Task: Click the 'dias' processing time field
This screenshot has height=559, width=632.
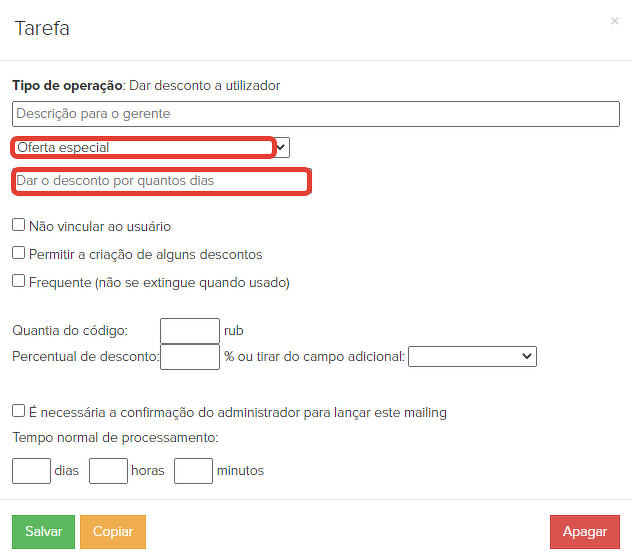Action: (x=31, y=470)
